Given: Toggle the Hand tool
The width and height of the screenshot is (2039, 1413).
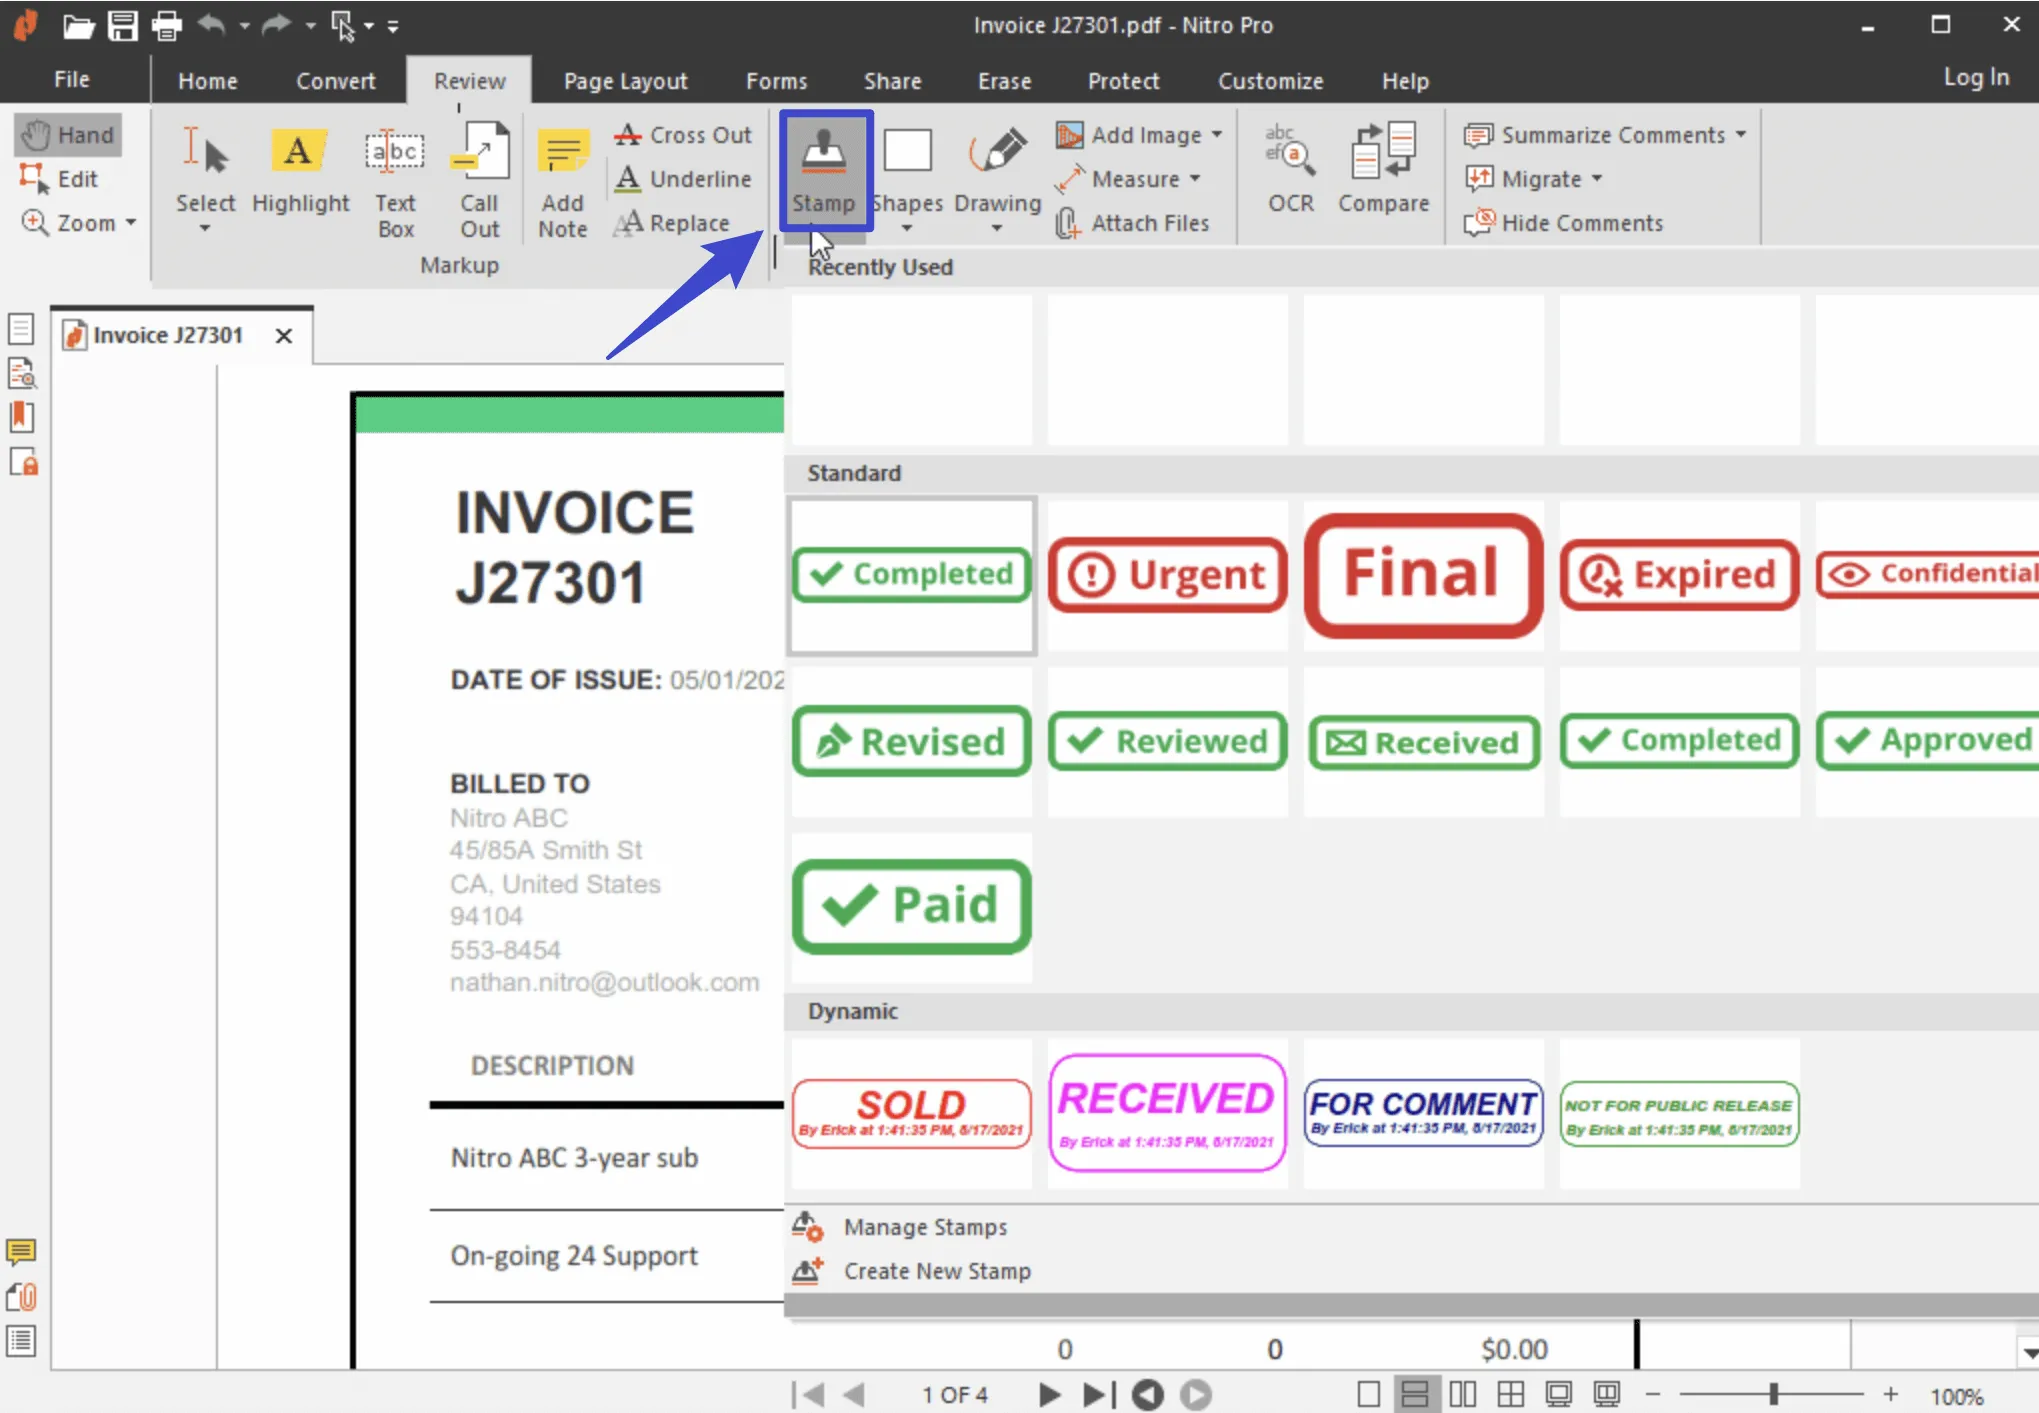Looking at the screenshot, I should click(69, 135).
